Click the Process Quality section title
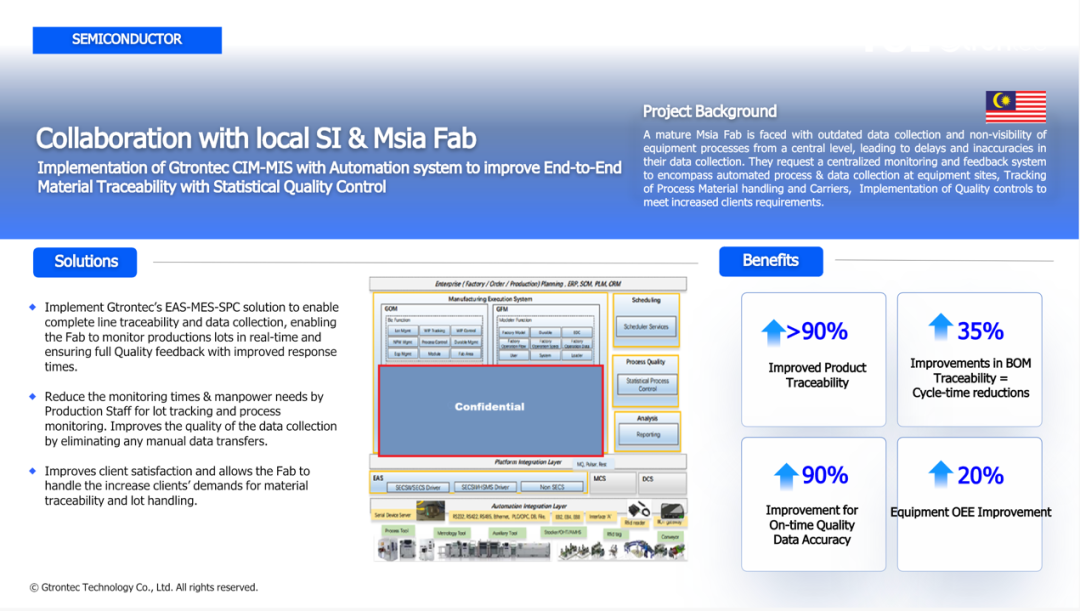Screen dimensions: 1080x611 [x=645, y=362]
